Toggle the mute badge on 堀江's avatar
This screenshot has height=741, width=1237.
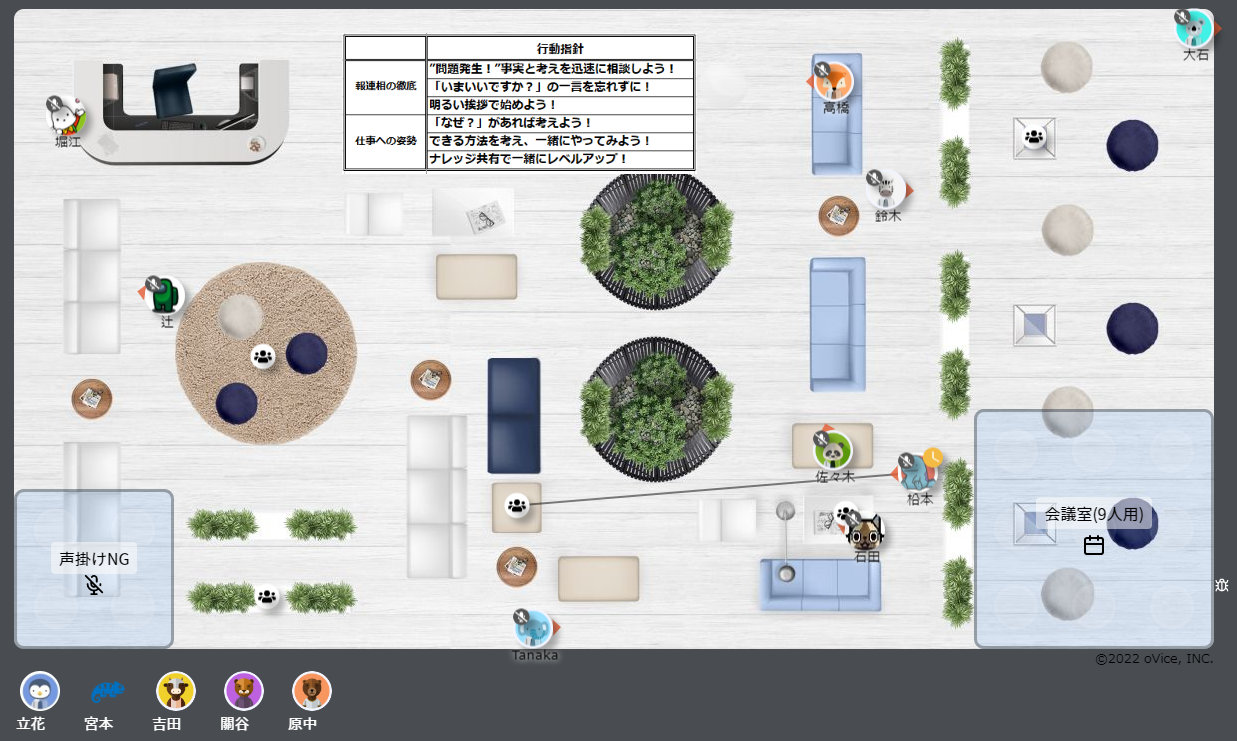pos(55,104)
